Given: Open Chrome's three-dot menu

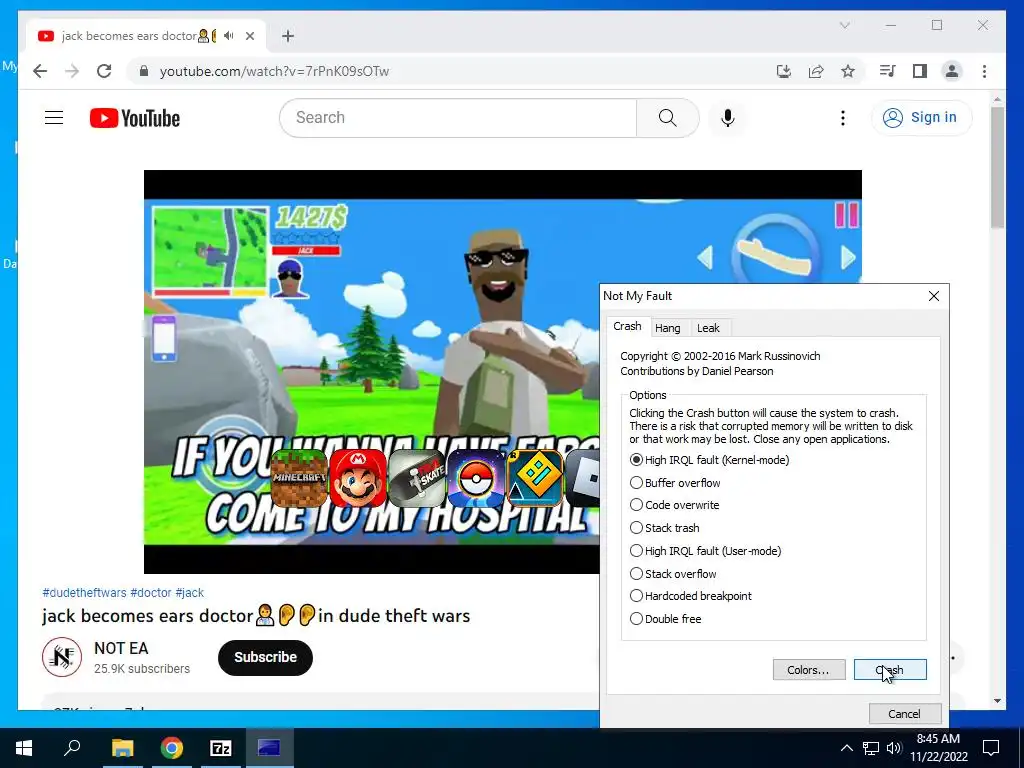Looking at the screenshot, I should tap(984, 71).
